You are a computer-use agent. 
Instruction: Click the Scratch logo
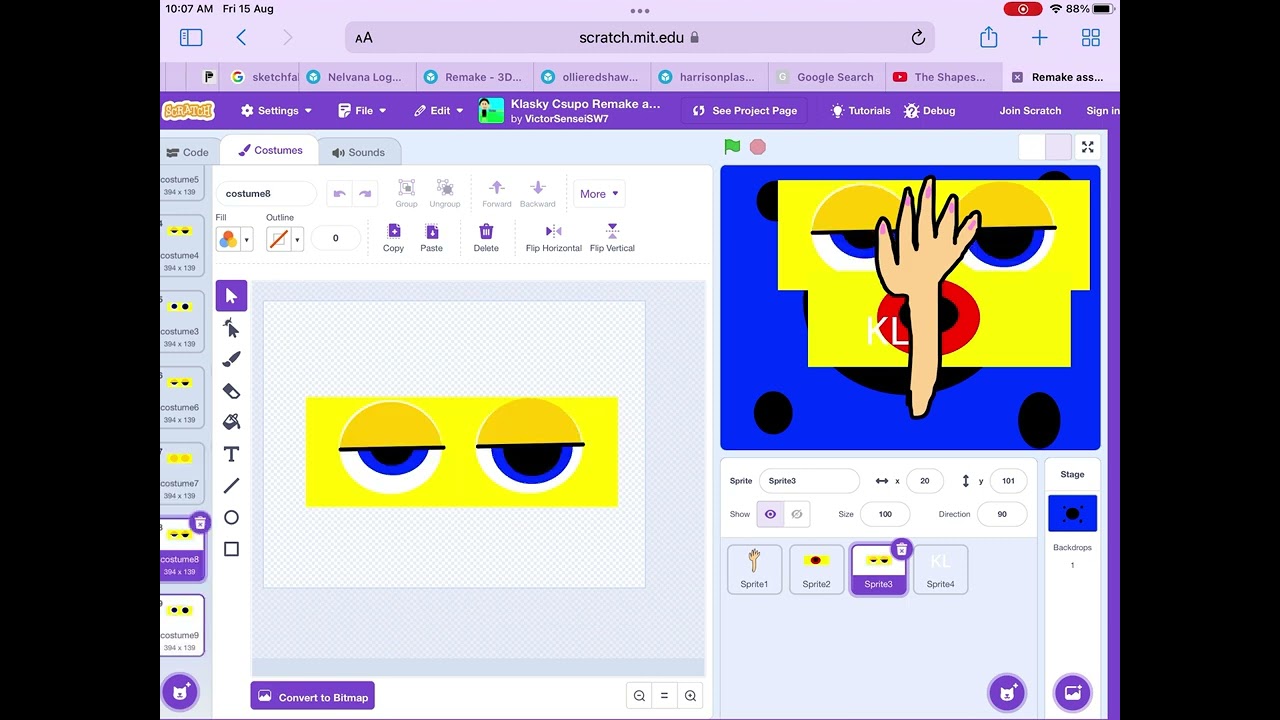point(188,111)
